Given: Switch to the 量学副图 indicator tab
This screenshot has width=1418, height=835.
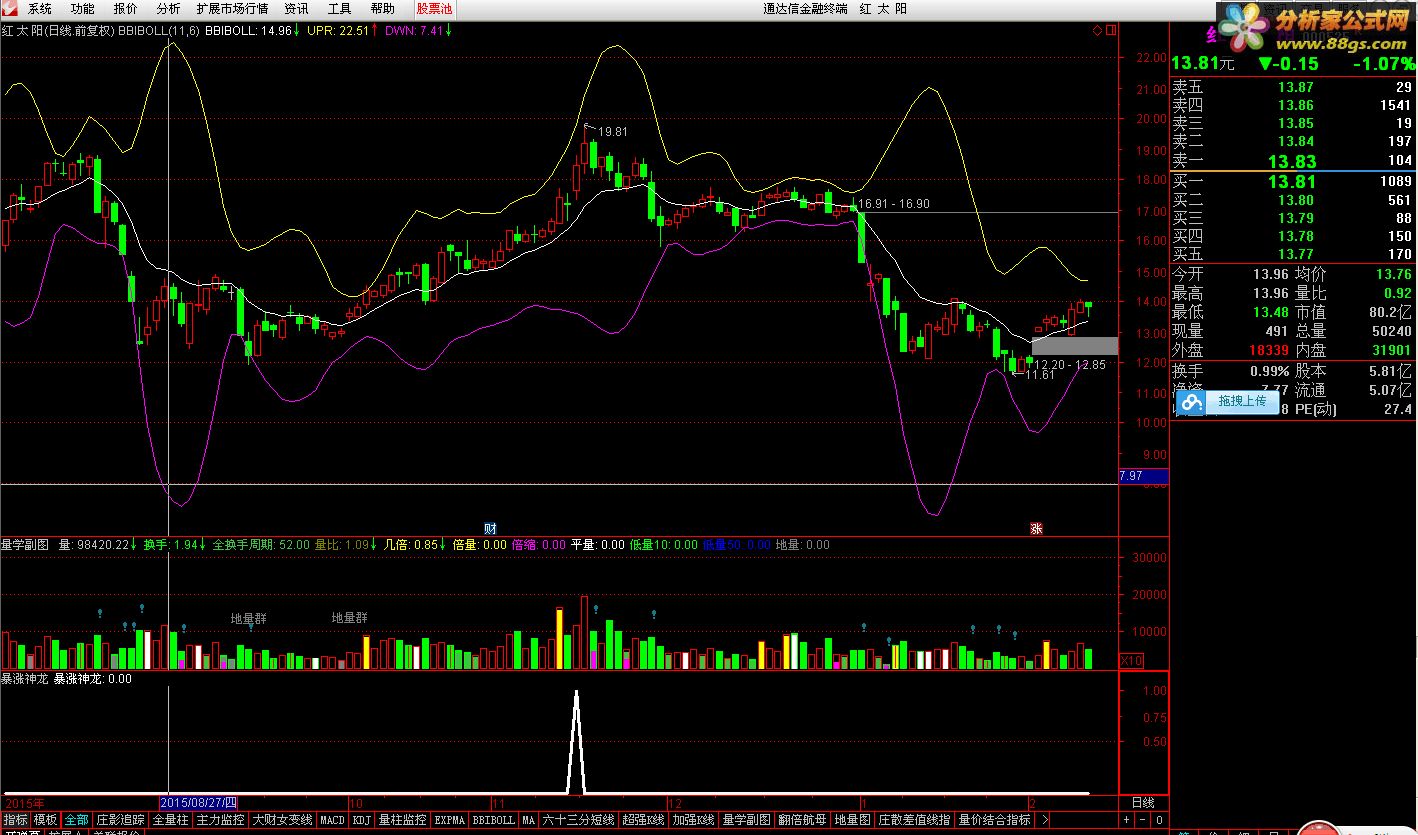Looking at the screenshot, I should (x=746, y=819).
